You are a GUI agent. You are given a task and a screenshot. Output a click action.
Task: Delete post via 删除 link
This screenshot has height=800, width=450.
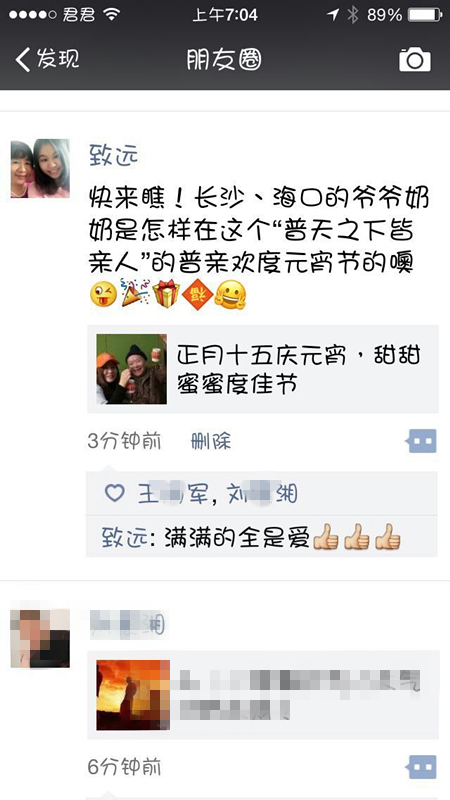[x=211, y=441]
